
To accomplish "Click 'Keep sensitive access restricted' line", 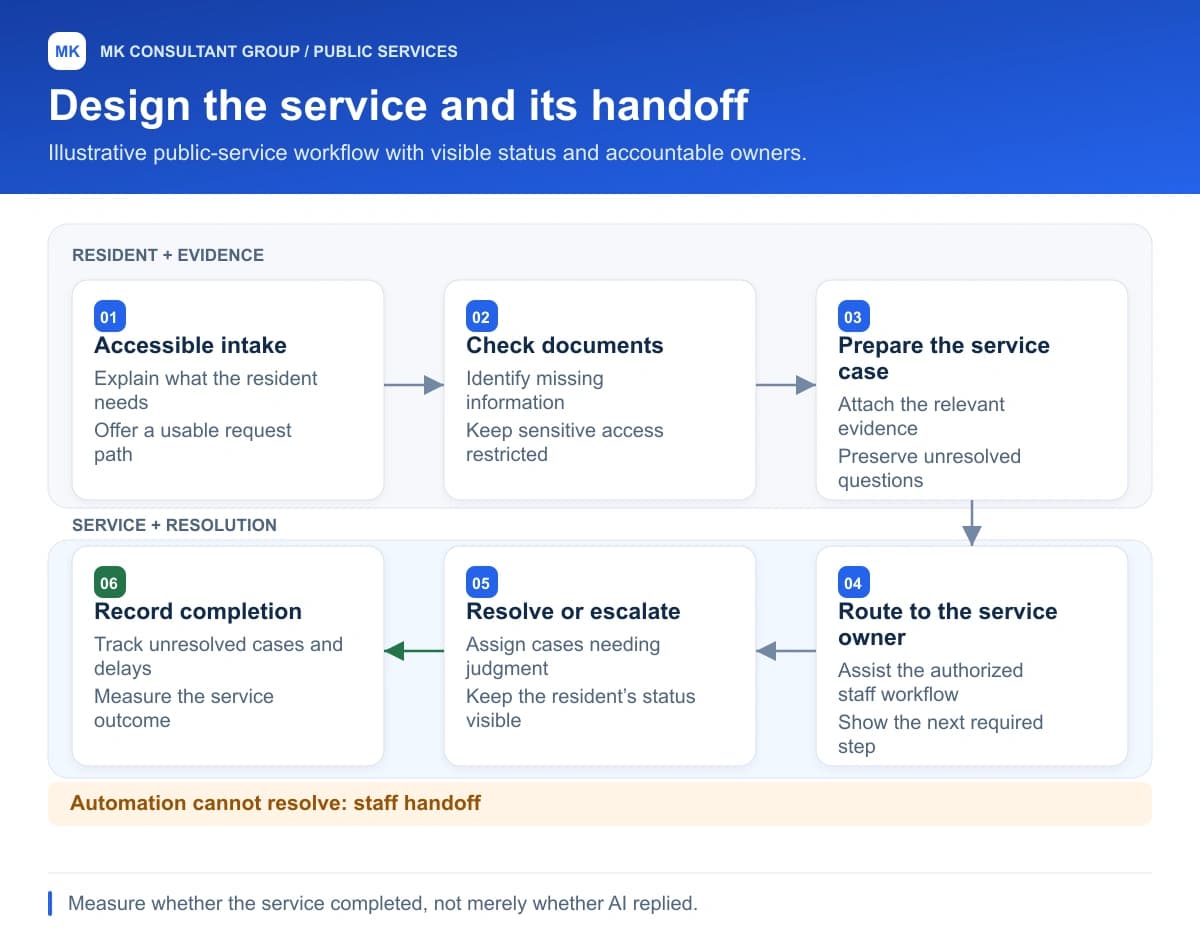I will coord(565,442).
